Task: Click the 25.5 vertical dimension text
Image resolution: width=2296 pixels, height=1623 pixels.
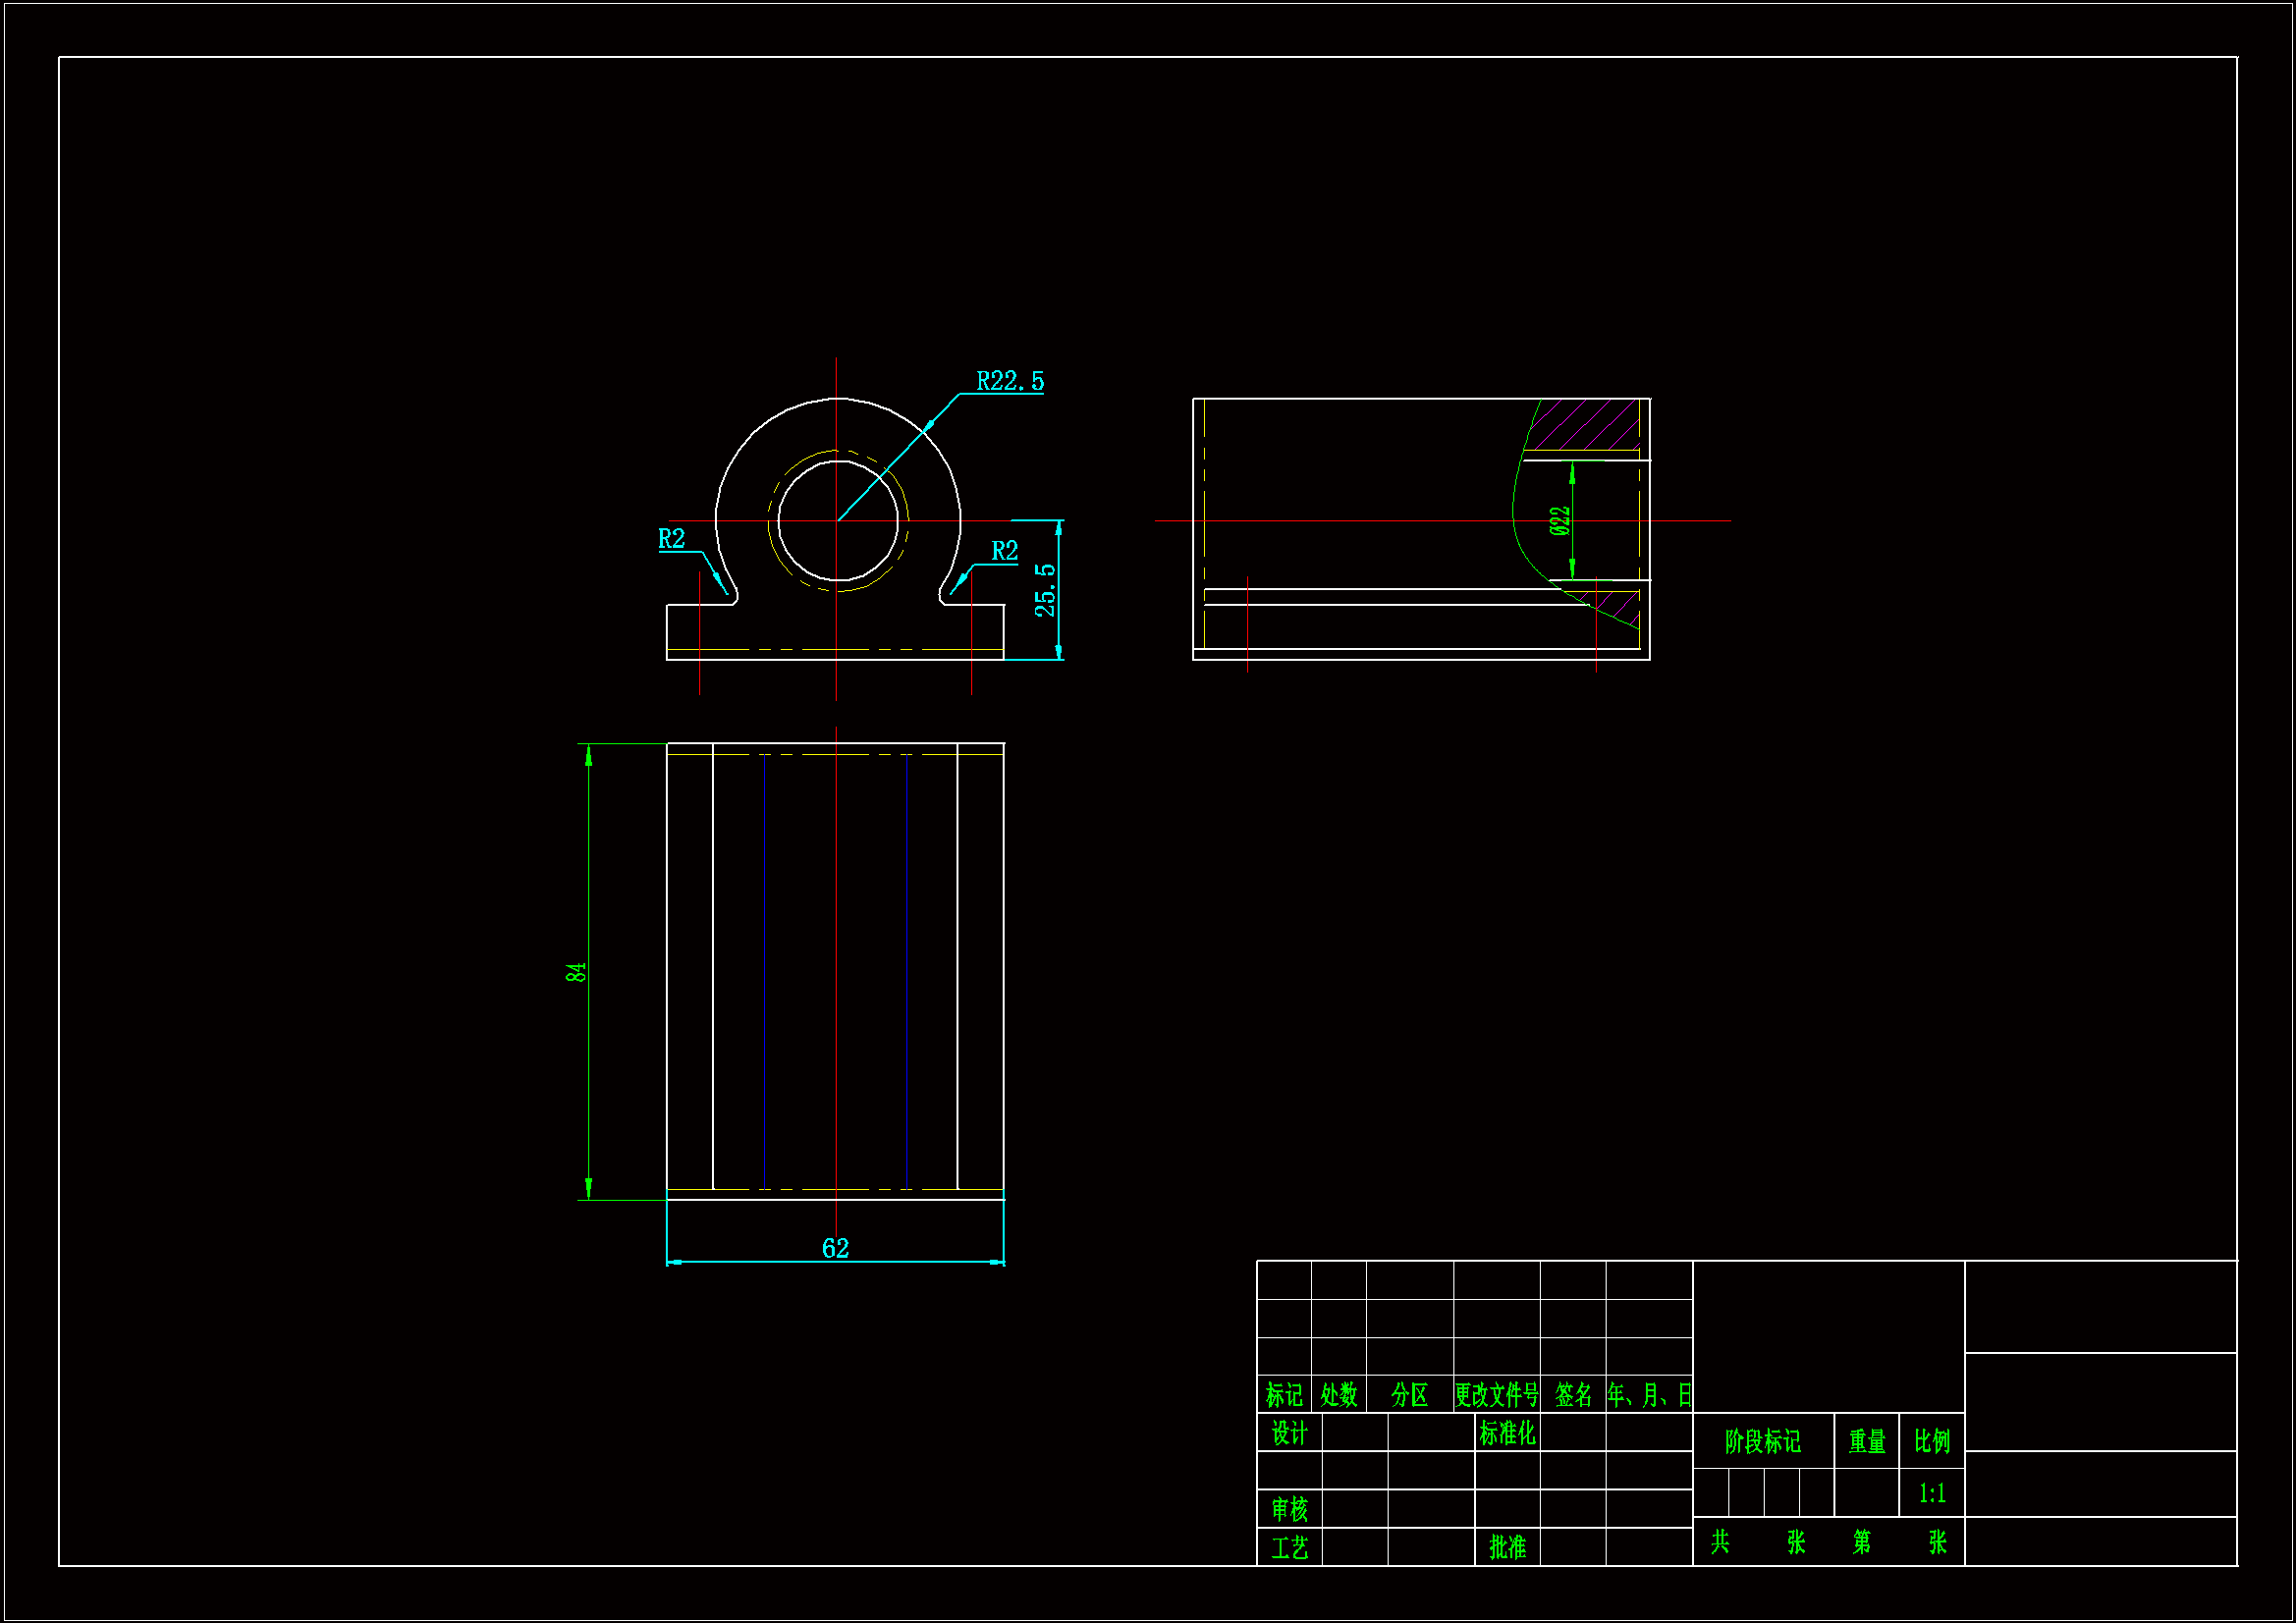Action: [x=1045, y=590]
